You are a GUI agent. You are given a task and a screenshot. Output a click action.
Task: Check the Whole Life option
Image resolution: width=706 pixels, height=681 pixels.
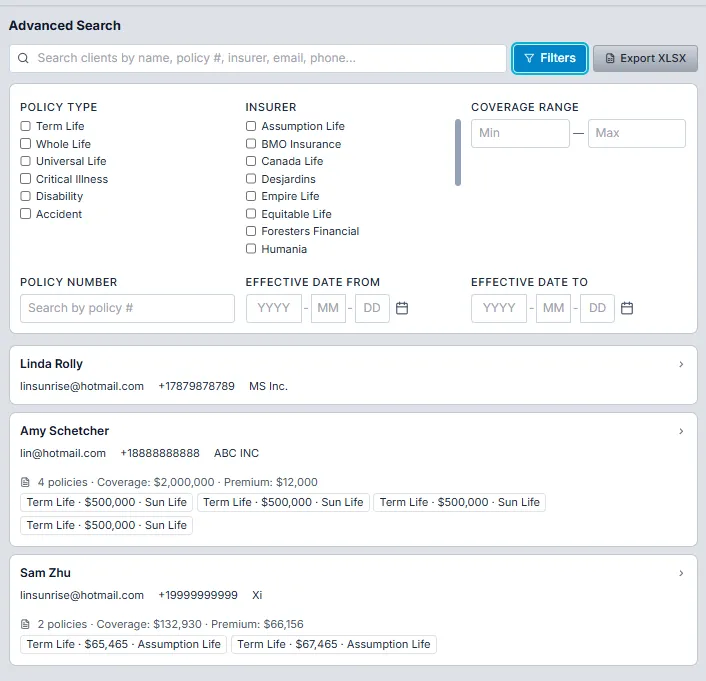click(x=26, y=144)
